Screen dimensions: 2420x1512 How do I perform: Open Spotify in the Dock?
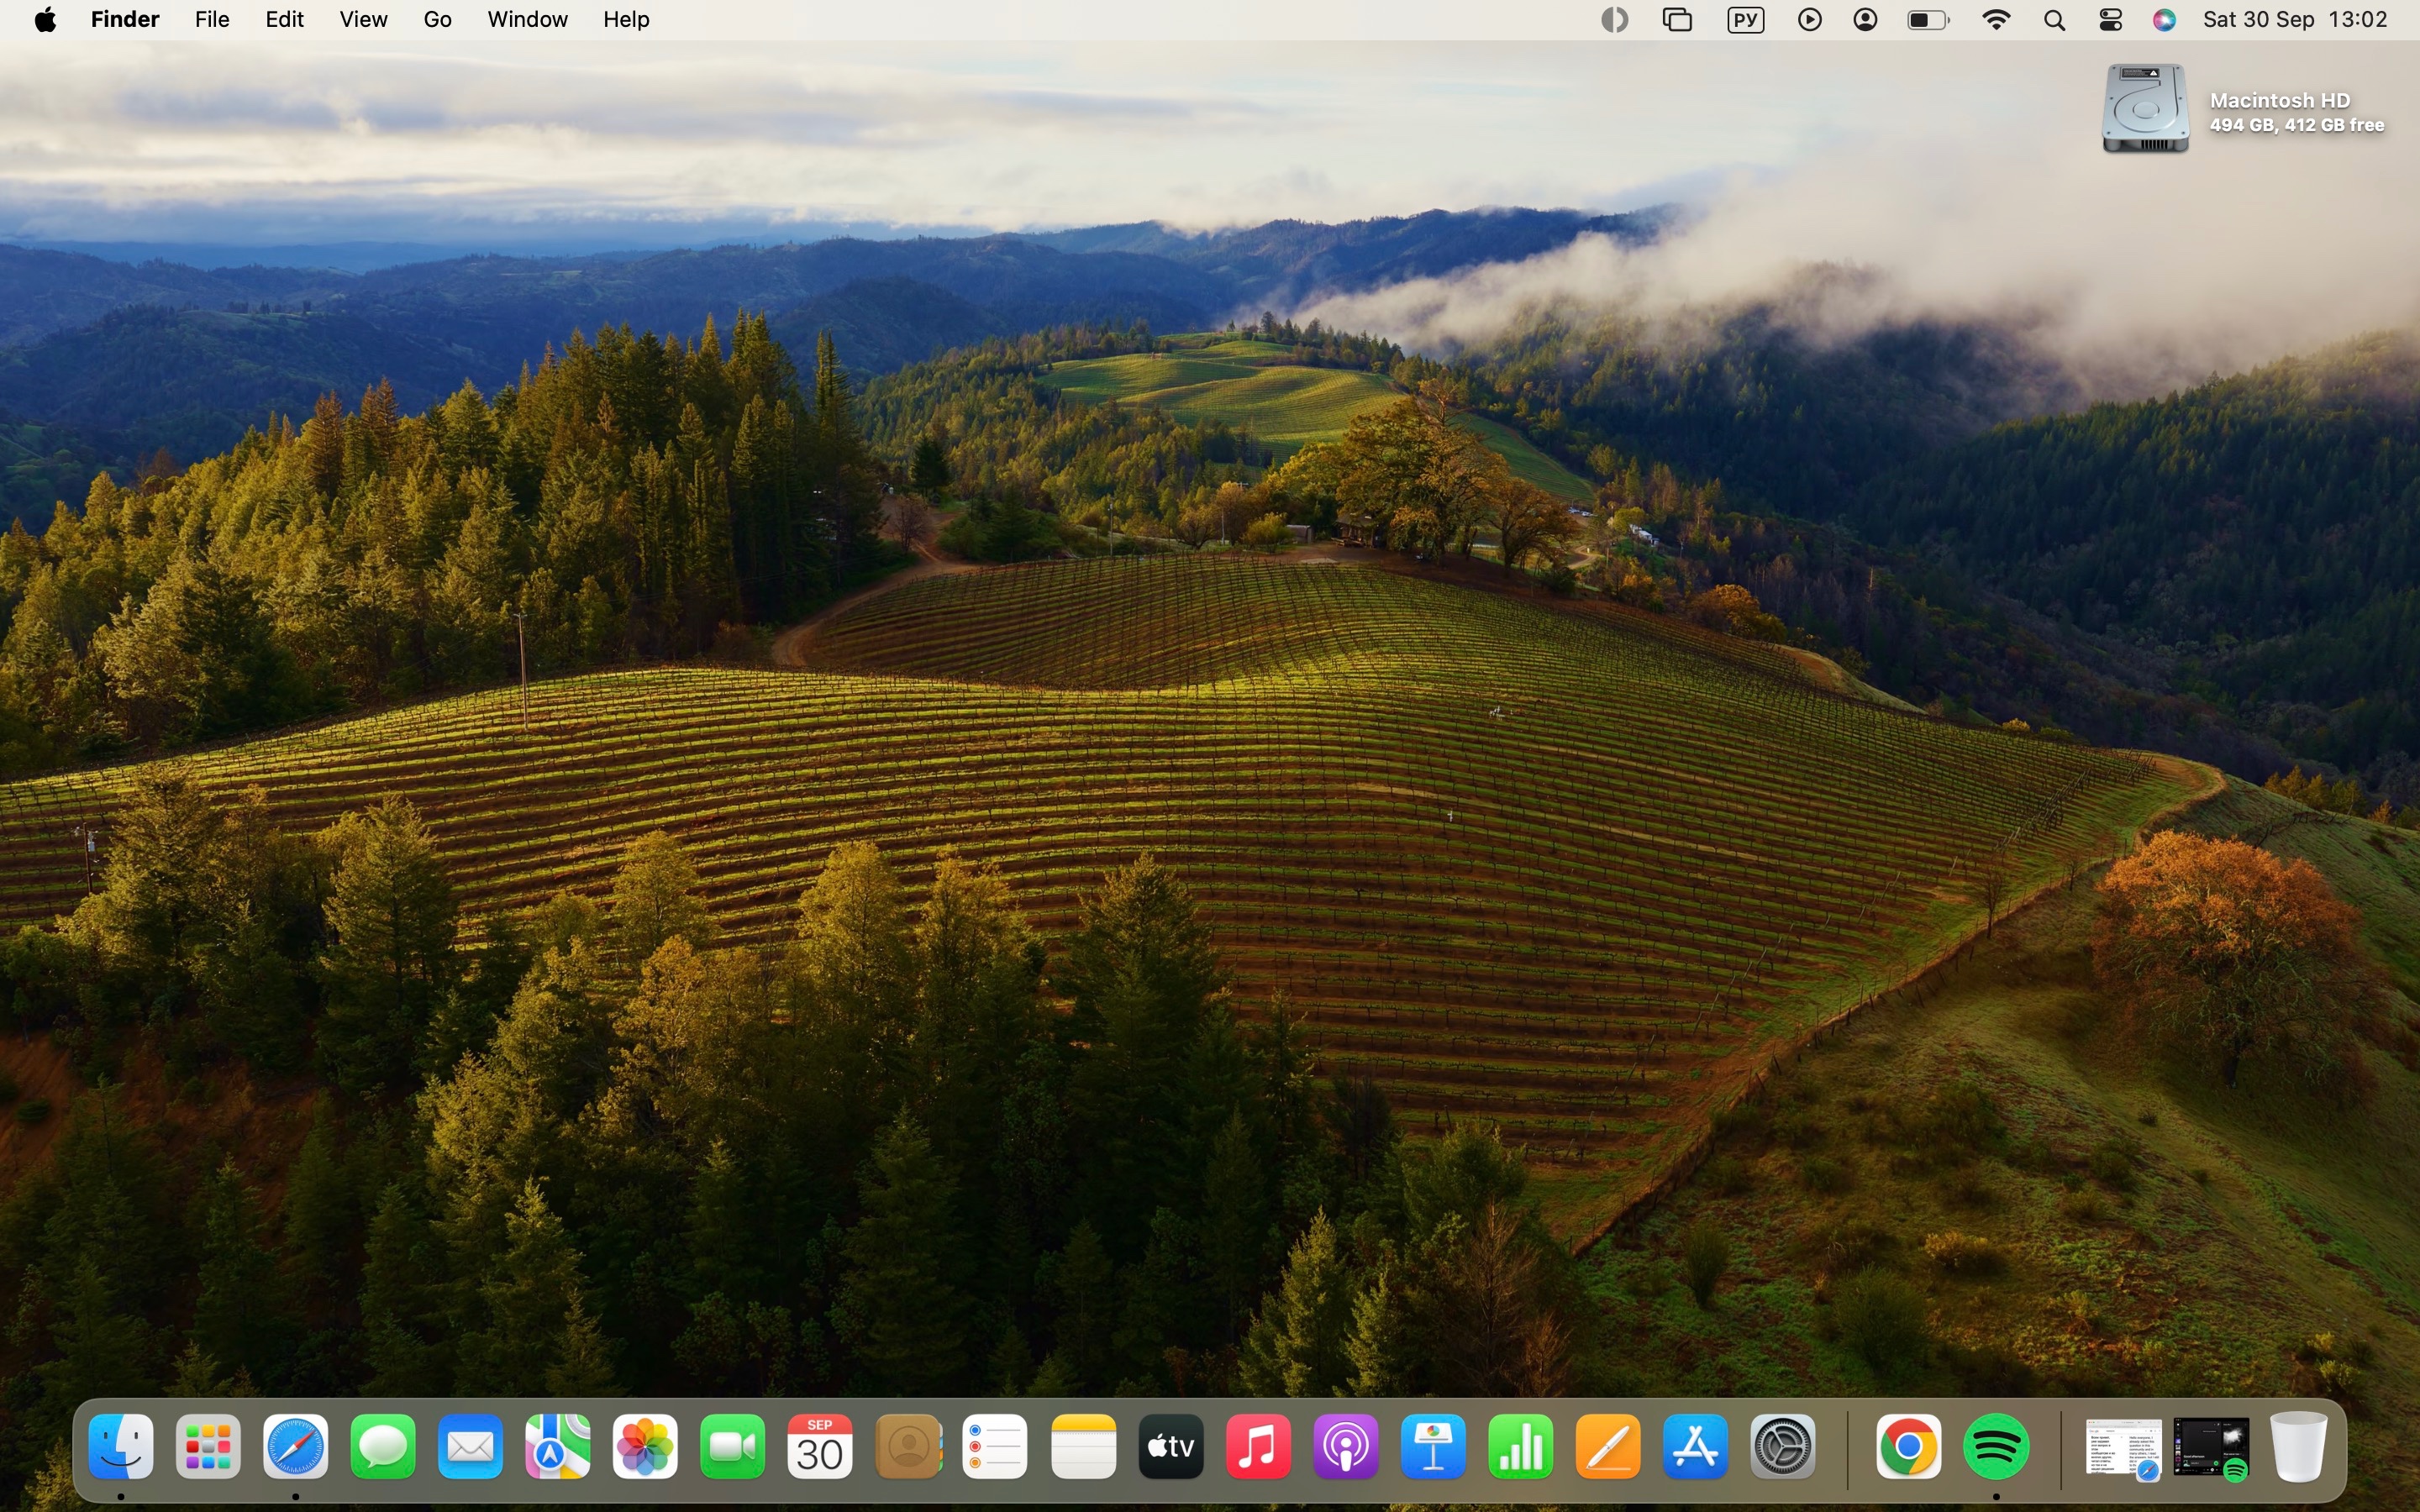(x=1996, y=1446)
